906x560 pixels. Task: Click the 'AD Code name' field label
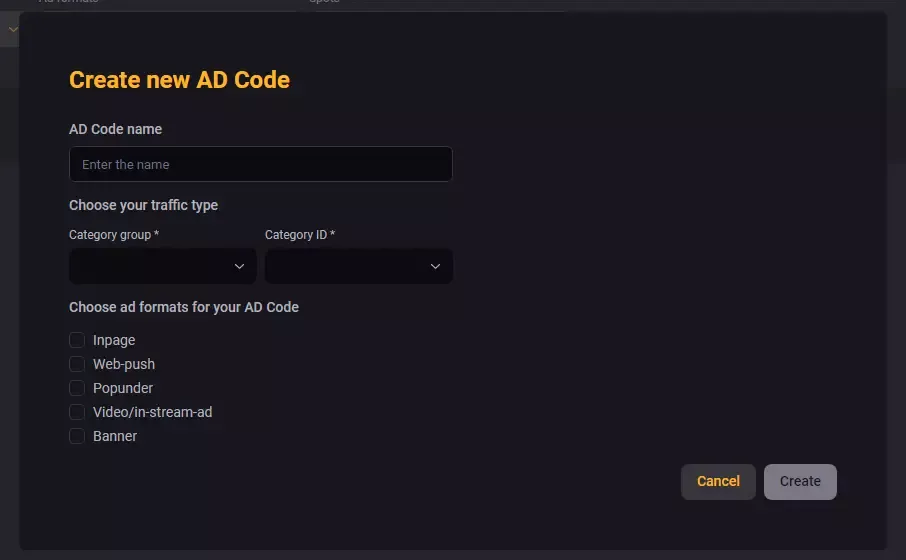tap(115, 129)
